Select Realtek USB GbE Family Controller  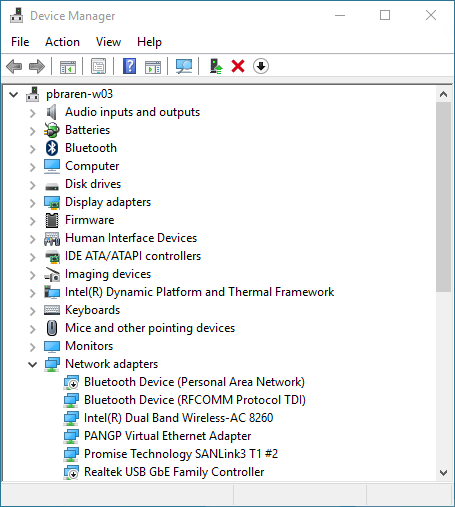174,472
